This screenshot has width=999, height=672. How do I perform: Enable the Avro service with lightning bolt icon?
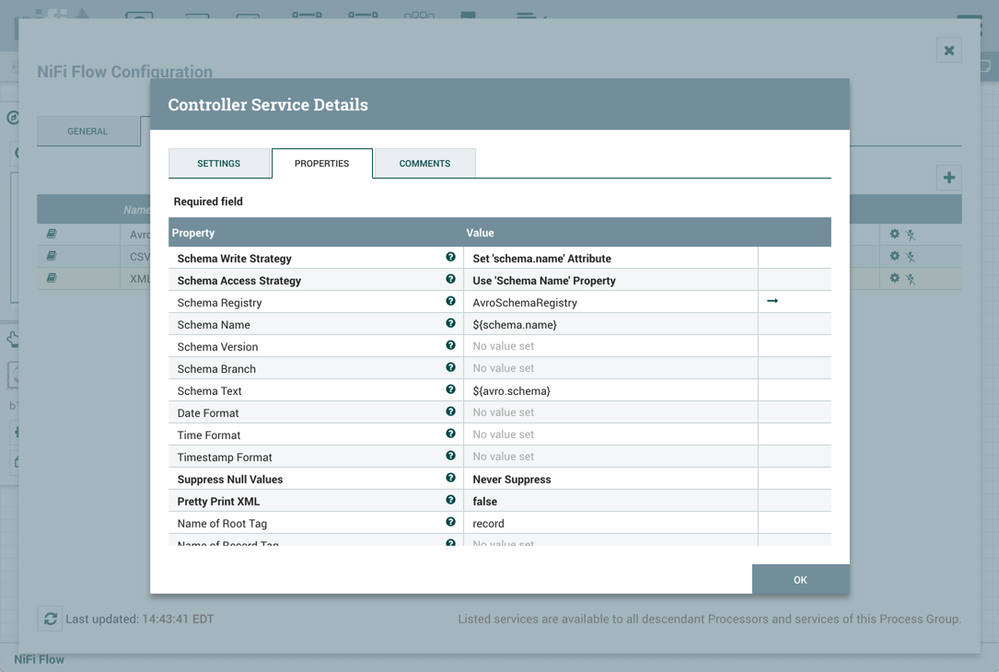[910, 234]
